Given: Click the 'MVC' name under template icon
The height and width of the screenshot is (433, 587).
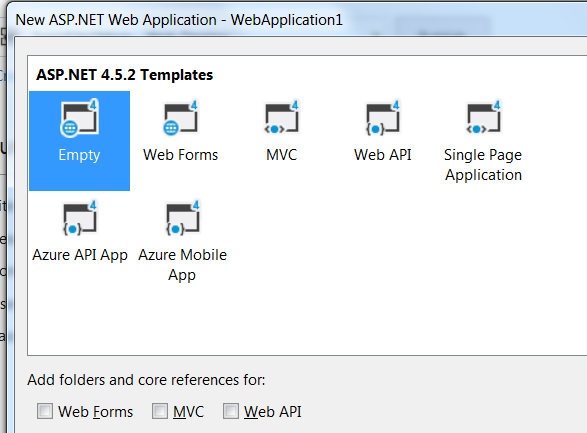Looking at the screenshot, I should tap(282, 155).
